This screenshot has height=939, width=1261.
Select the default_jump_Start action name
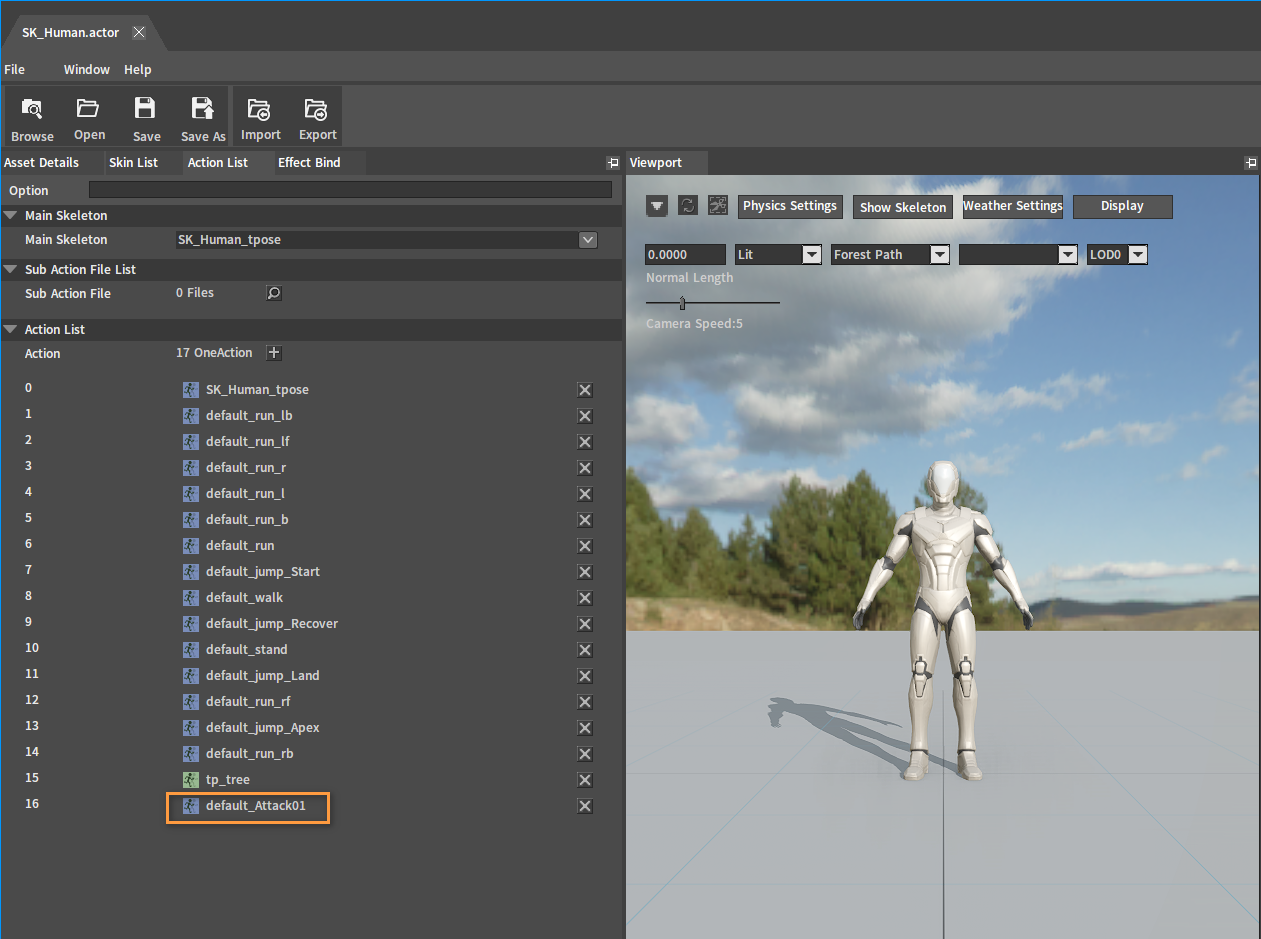263,572
